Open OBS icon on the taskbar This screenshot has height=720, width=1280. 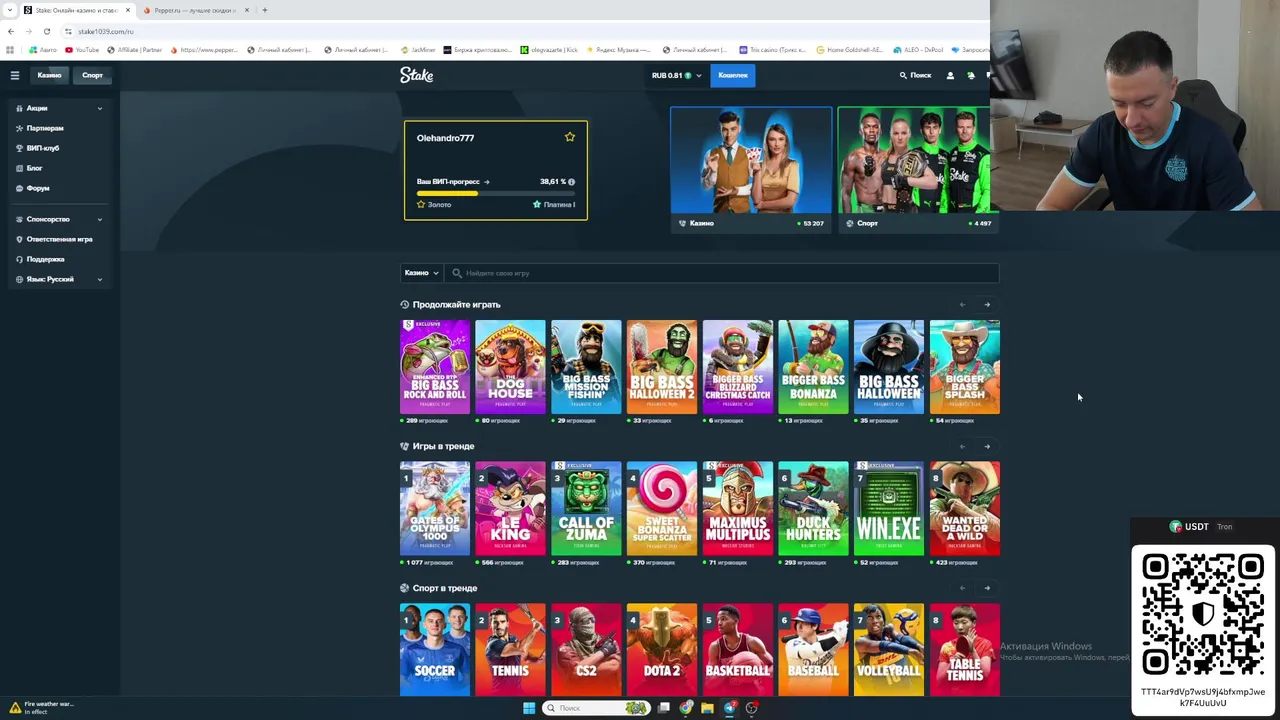[752, 708]
